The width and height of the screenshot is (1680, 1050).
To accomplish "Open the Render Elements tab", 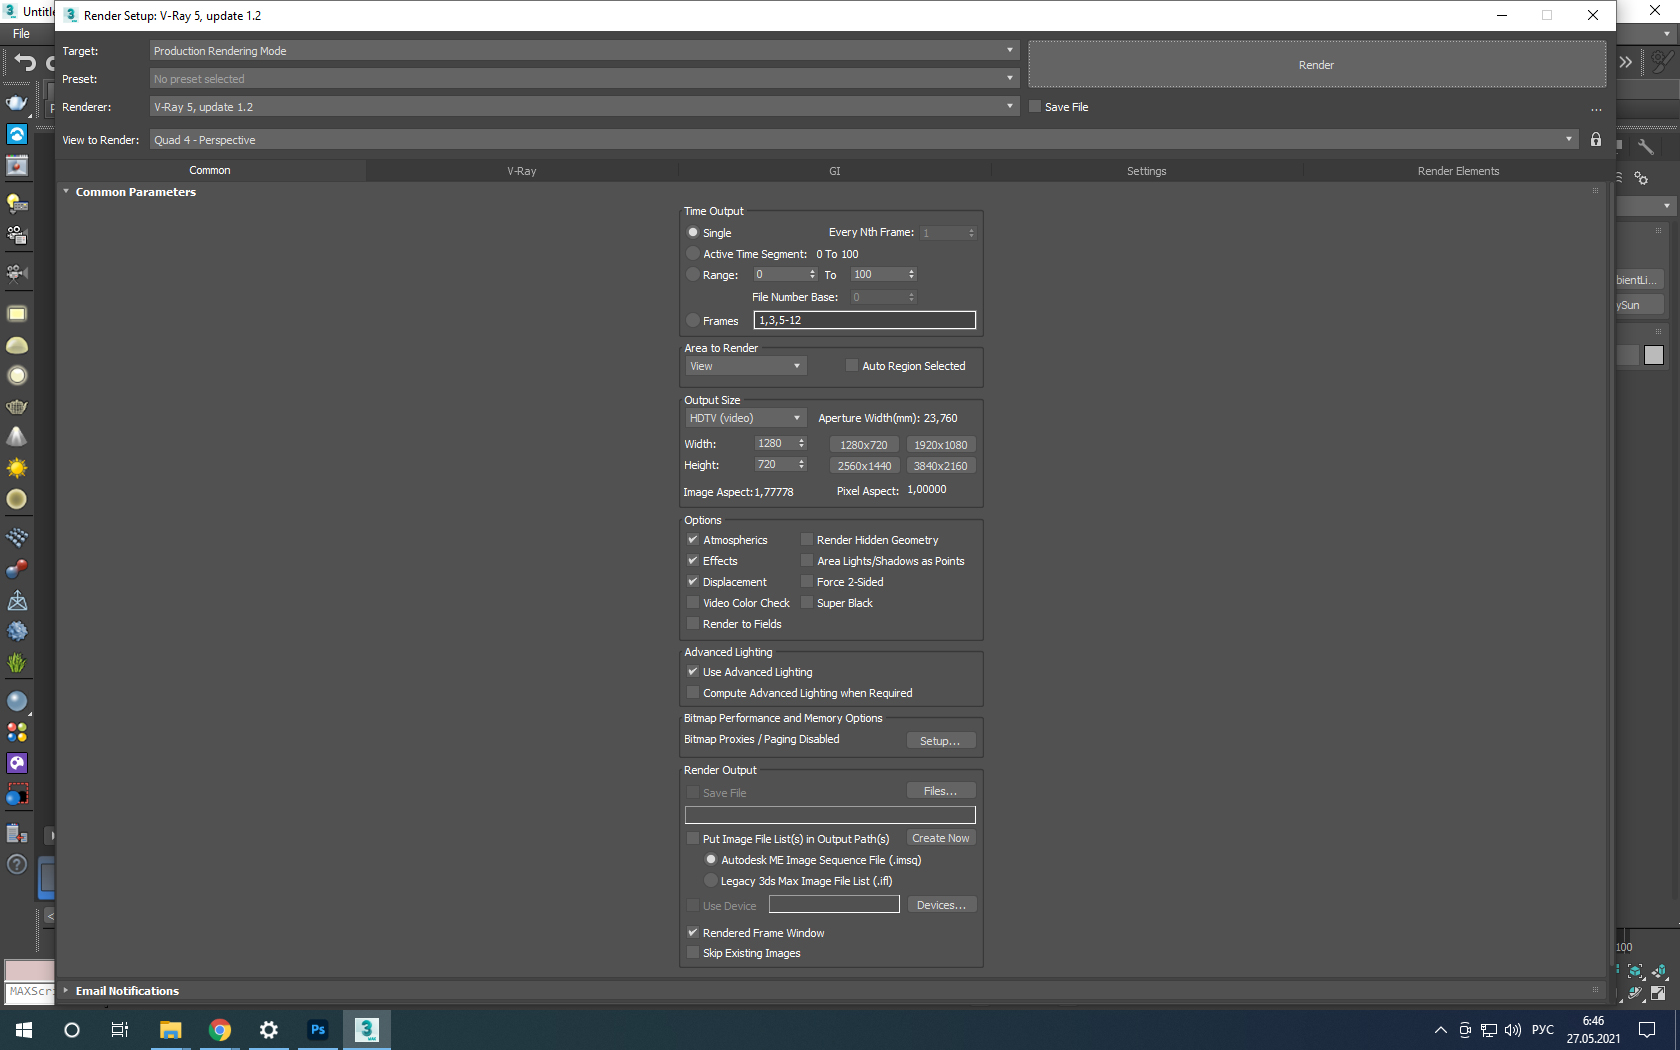I will pos(1458,171).
